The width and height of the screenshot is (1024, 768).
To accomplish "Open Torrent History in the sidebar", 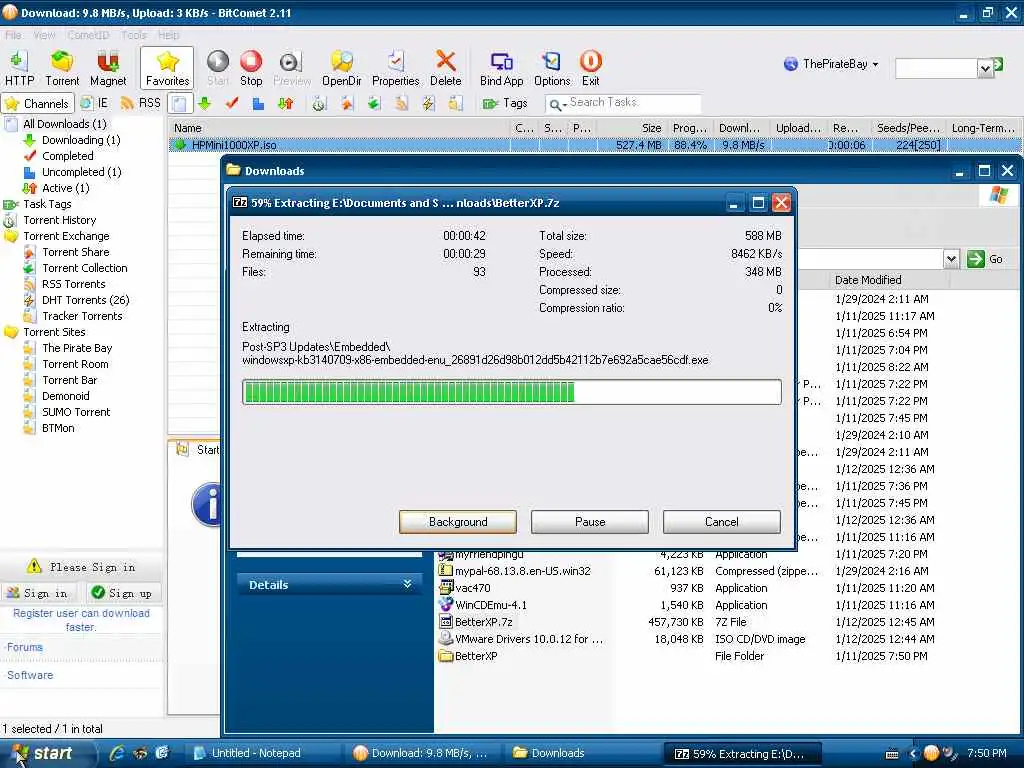I will click(59, 220).
